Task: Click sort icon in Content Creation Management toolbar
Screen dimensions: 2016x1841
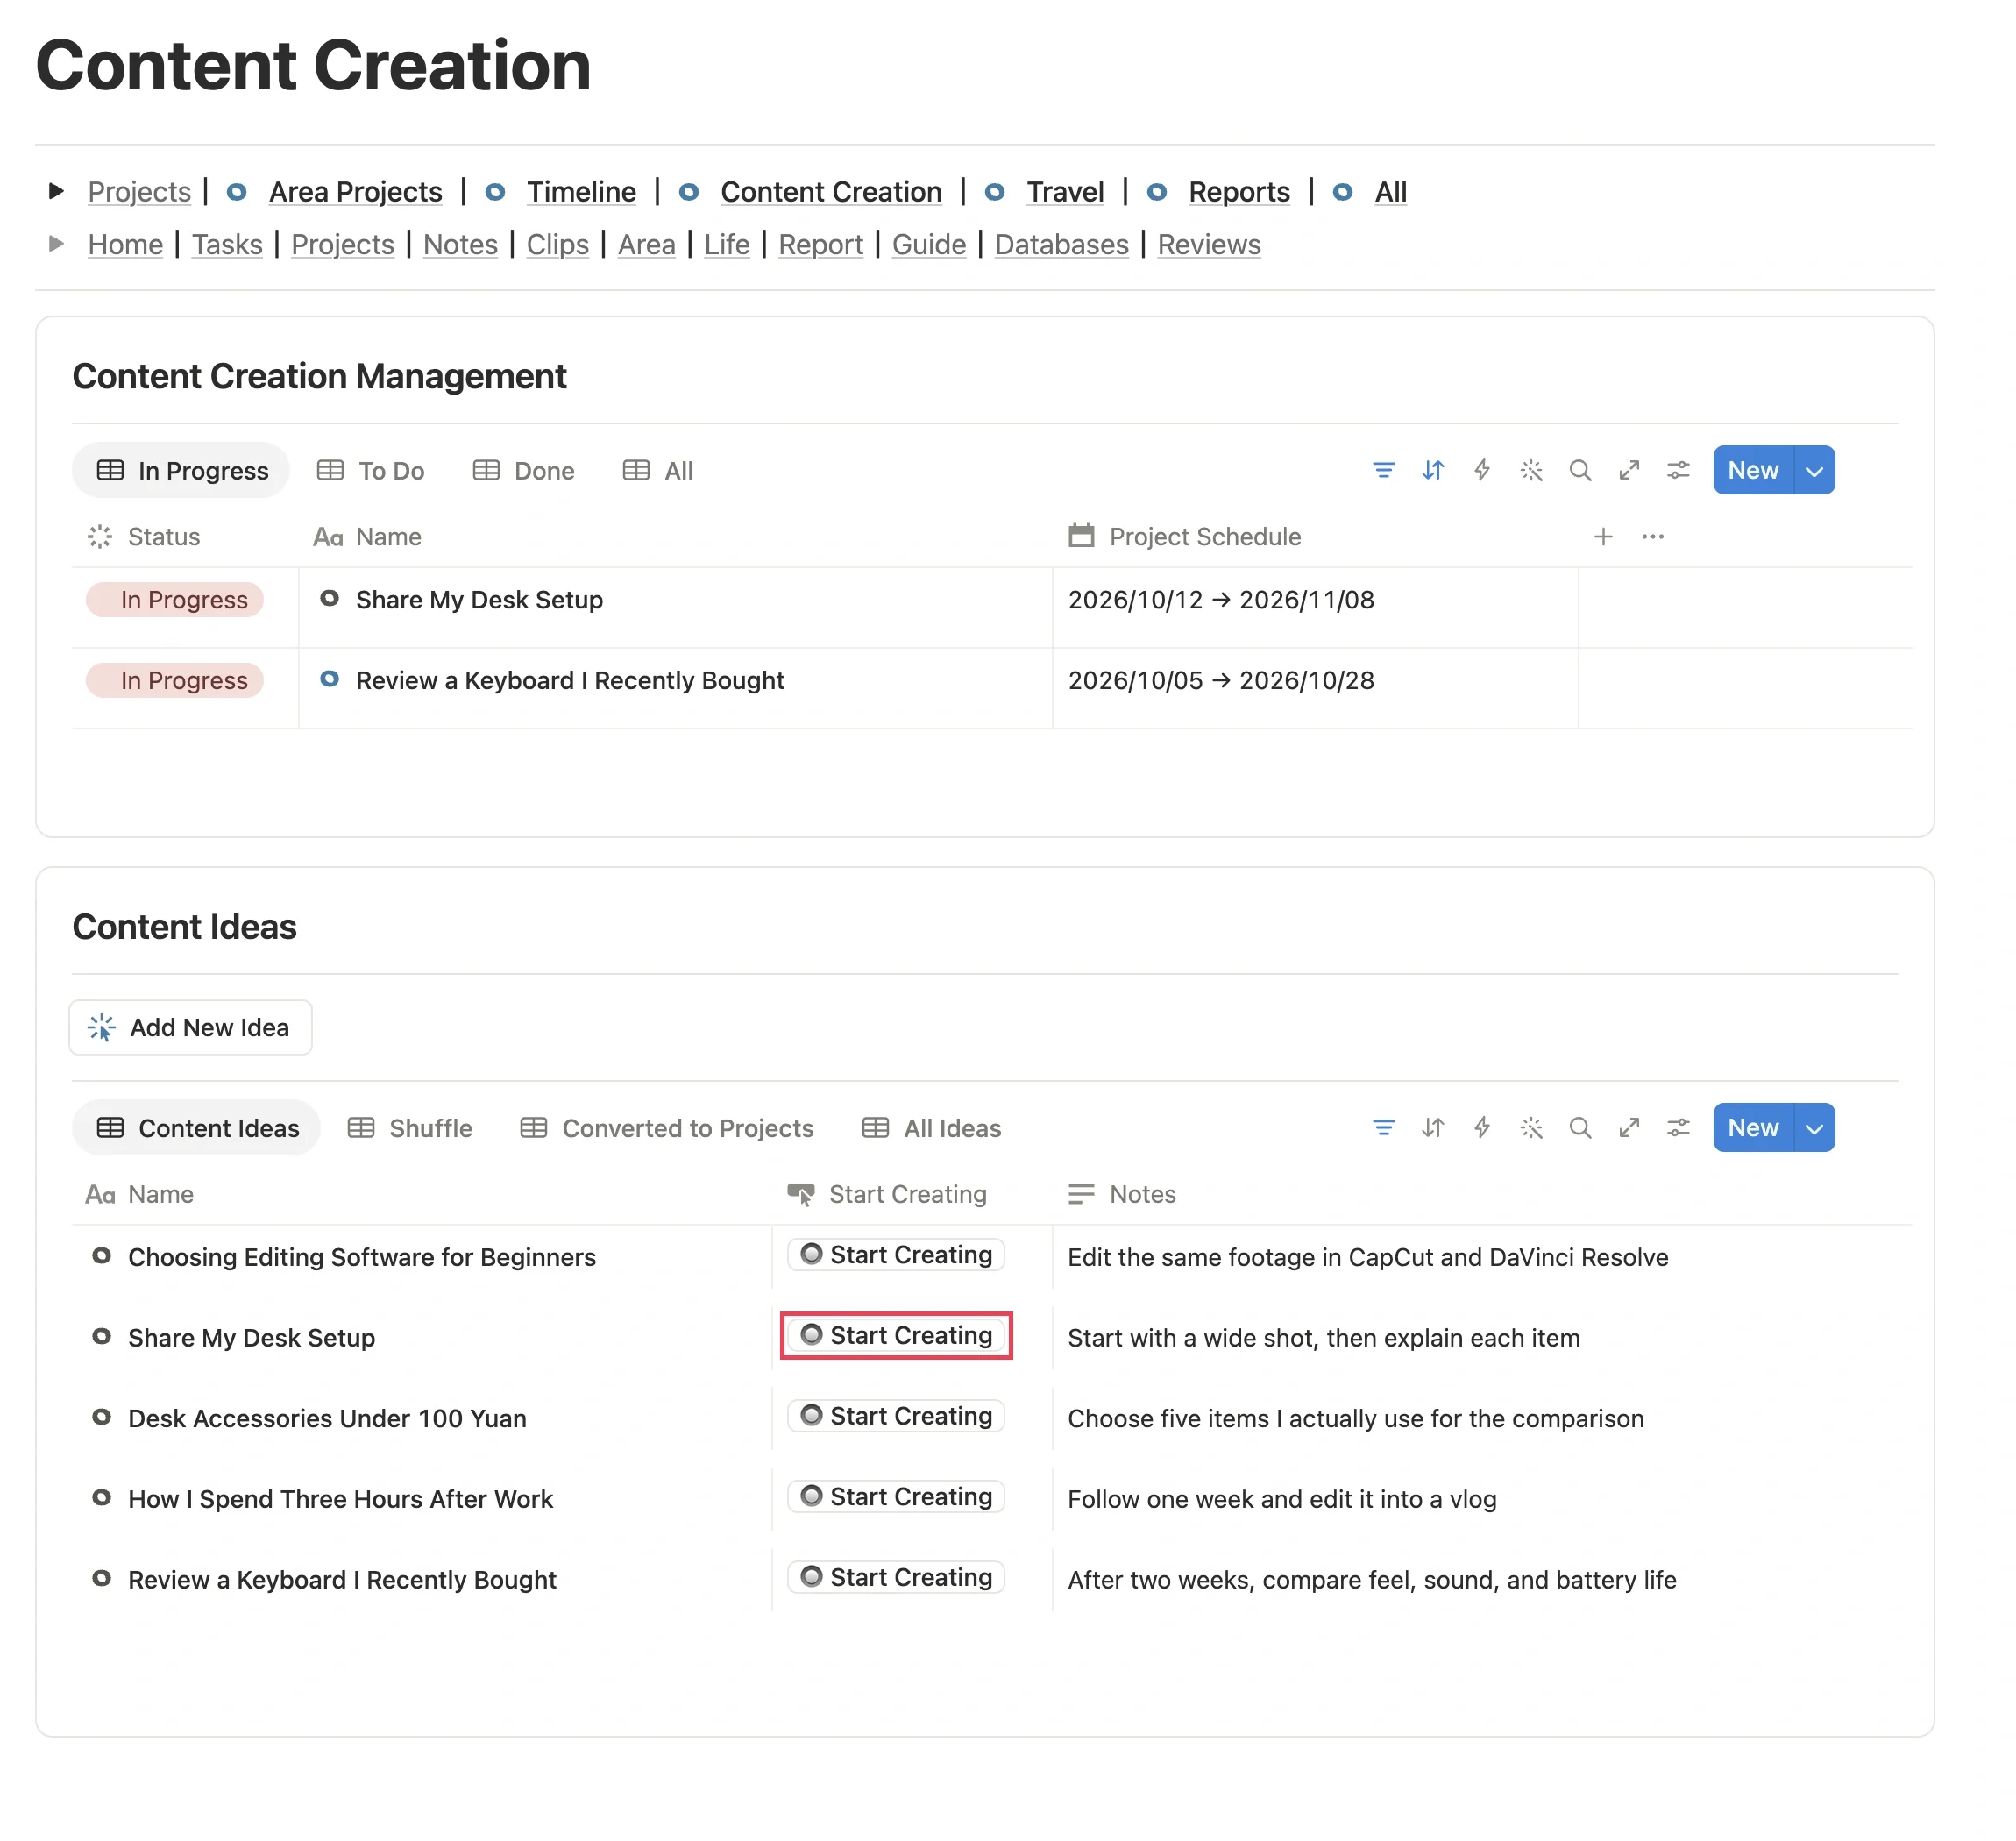Action: [1432, 470]
